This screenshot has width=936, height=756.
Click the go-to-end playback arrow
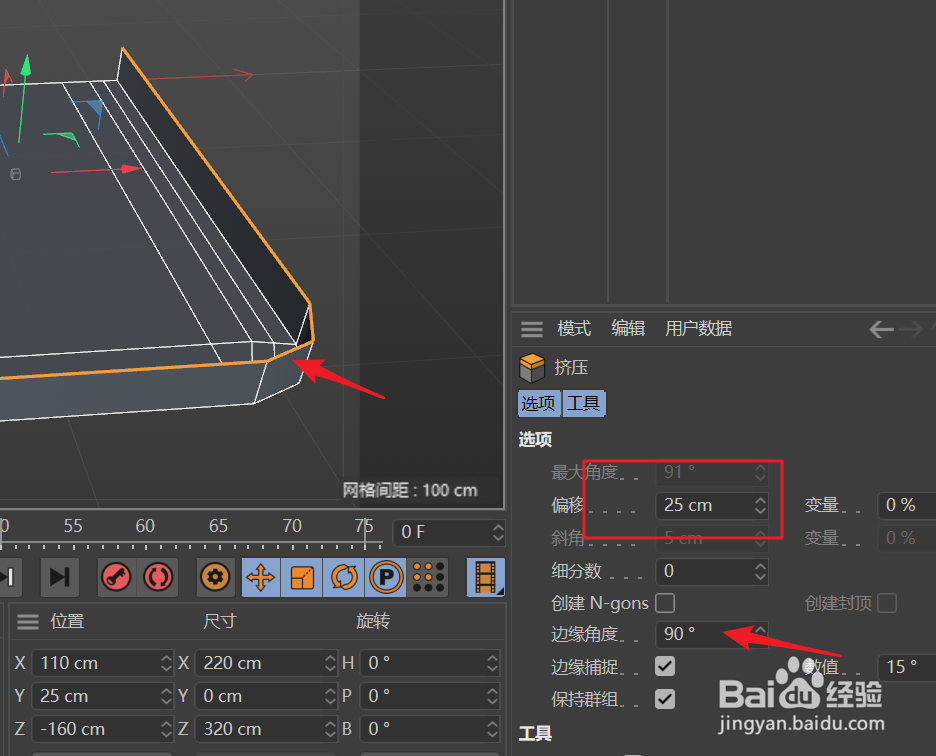click(60, 578)
